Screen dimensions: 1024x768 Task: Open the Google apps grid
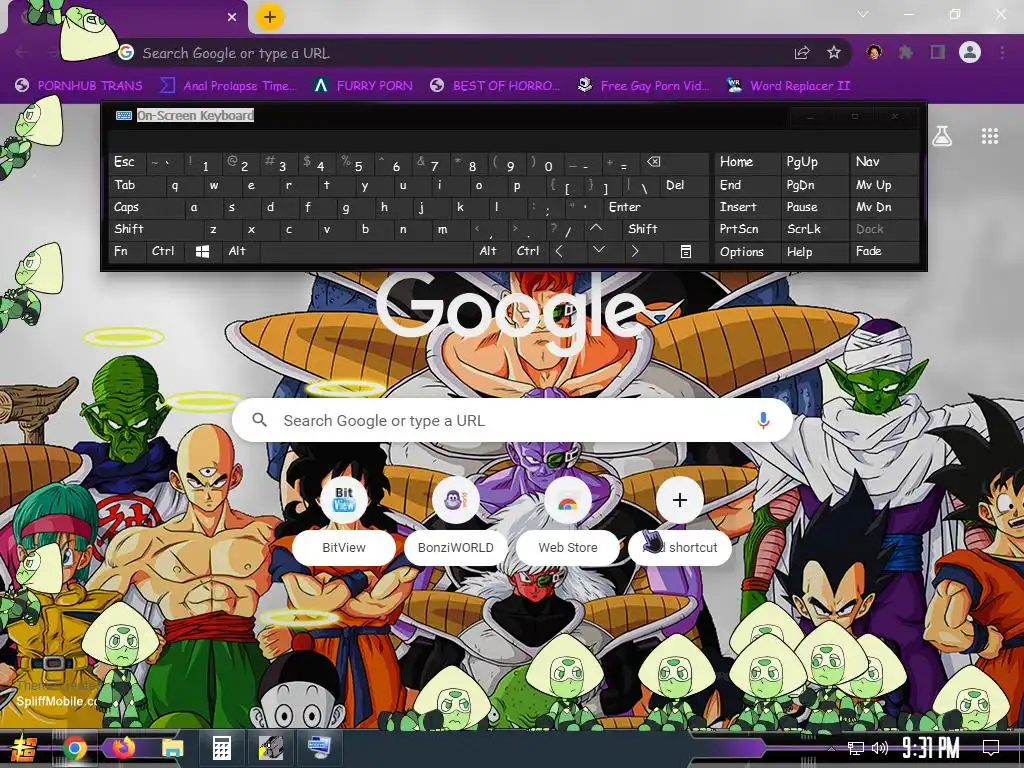pos(989,136)
